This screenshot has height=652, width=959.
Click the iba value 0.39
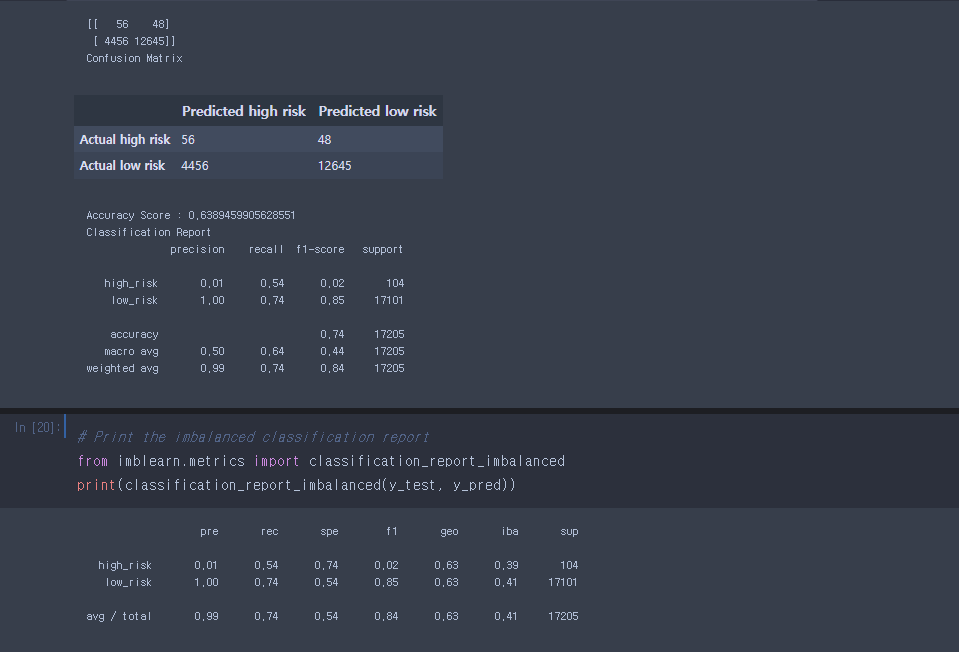(506, 565)
